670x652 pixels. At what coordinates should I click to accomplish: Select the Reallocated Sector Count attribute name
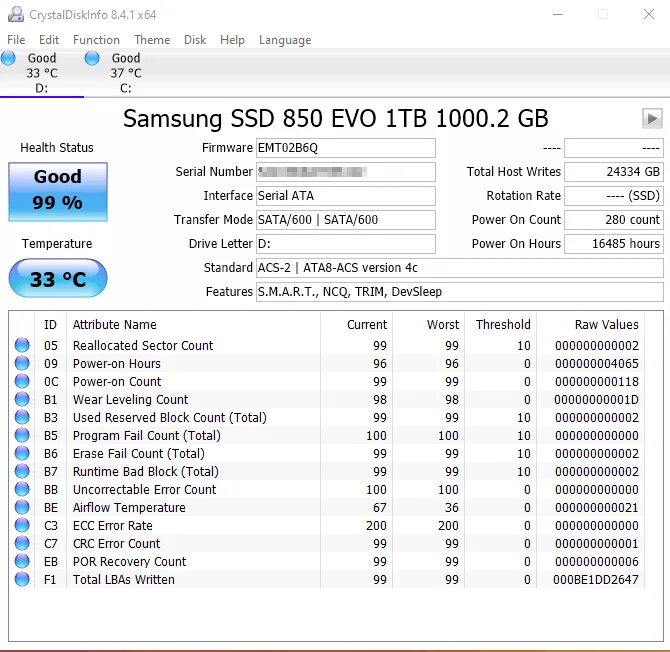(143, 345)
